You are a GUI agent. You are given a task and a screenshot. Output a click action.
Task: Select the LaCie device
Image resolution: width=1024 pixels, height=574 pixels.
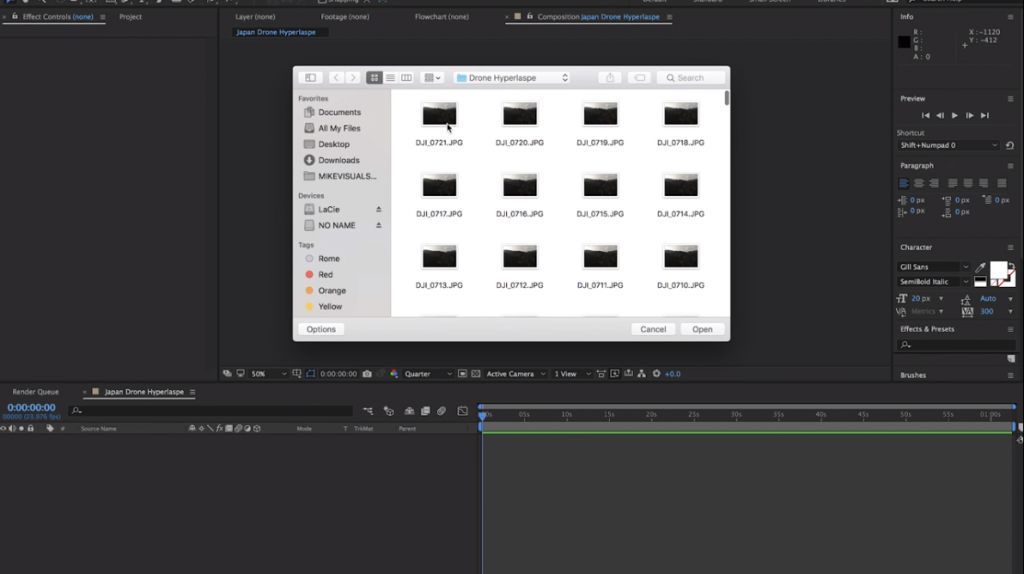(x=328, y=210)
